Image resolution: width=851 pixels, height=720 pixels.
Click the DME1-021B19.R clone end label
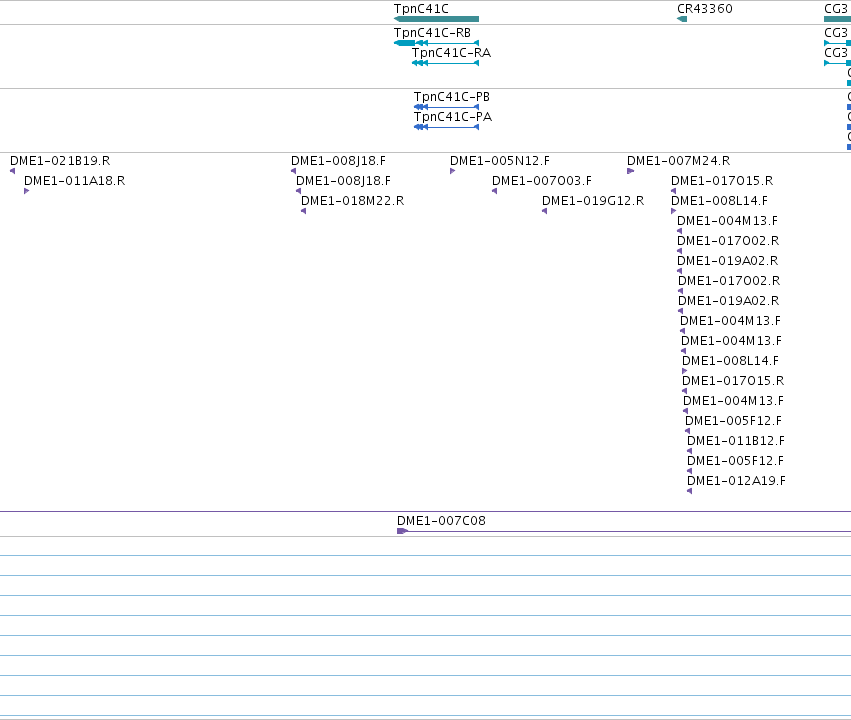tap(60, 161)
